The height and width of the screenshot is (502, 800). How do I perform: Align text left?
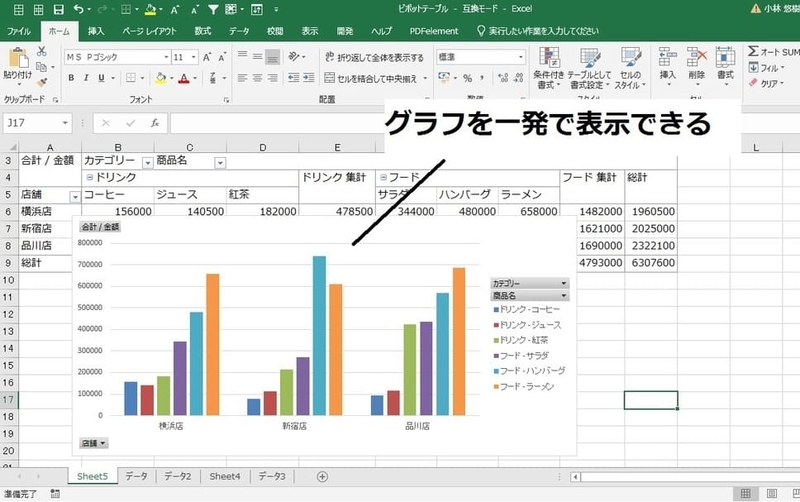(x=242, y=78)
